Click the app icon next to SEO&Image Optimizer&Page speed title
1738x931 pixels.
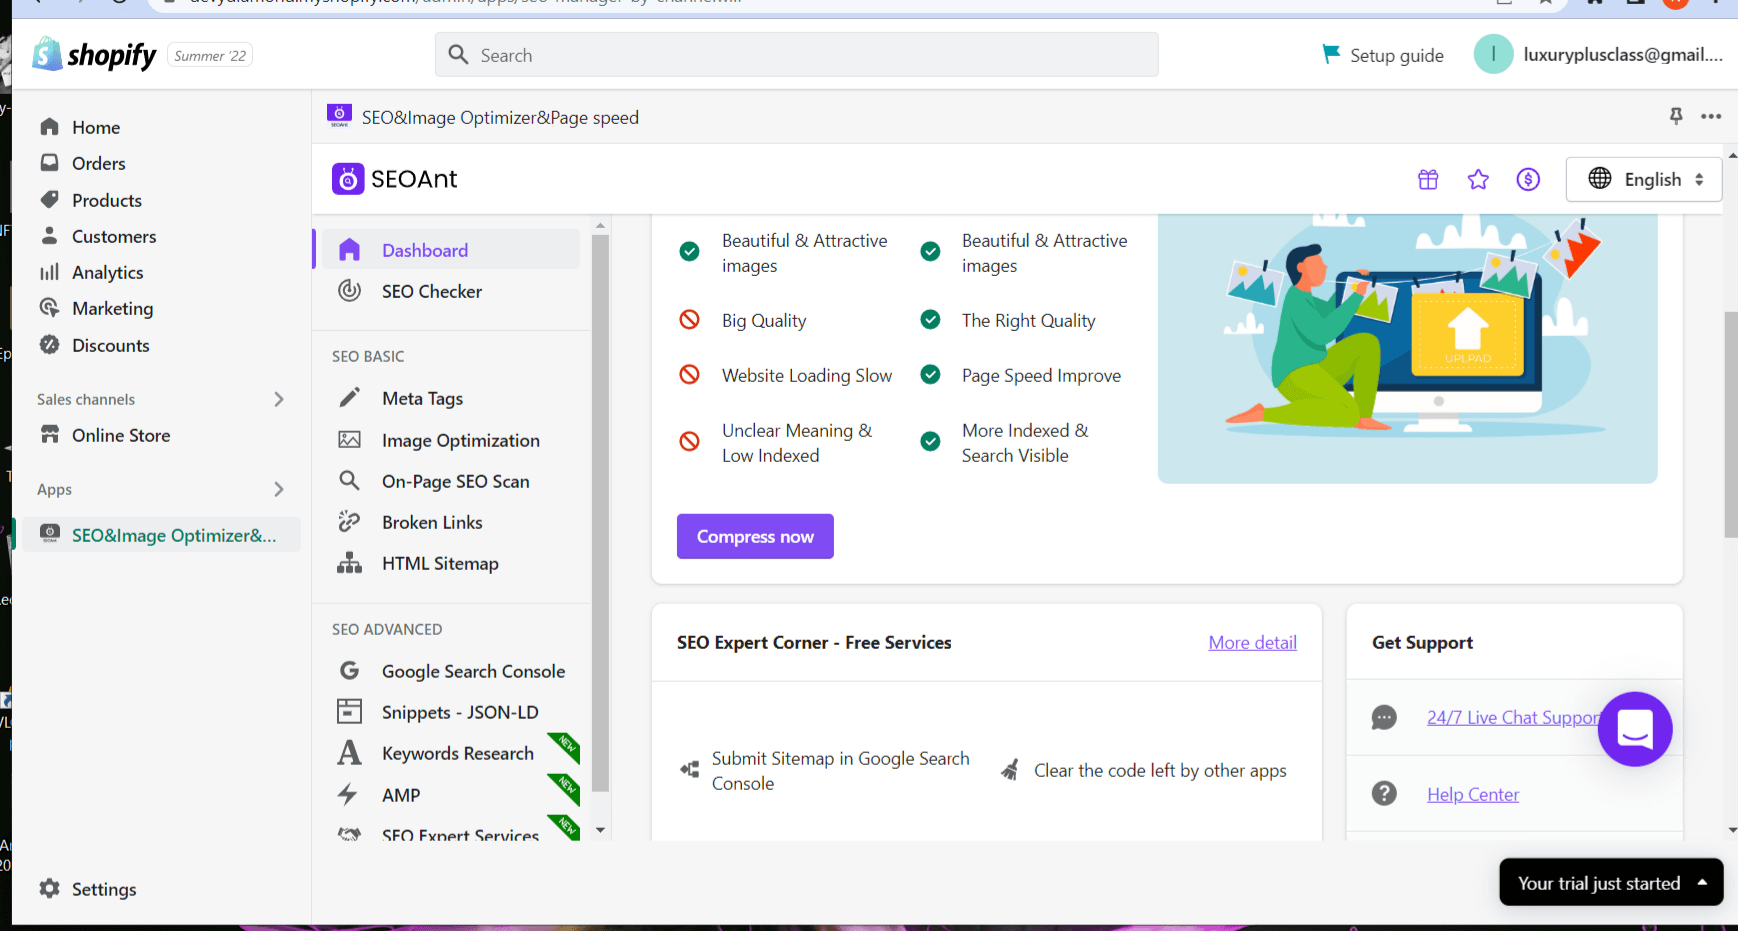coord(339,116)
